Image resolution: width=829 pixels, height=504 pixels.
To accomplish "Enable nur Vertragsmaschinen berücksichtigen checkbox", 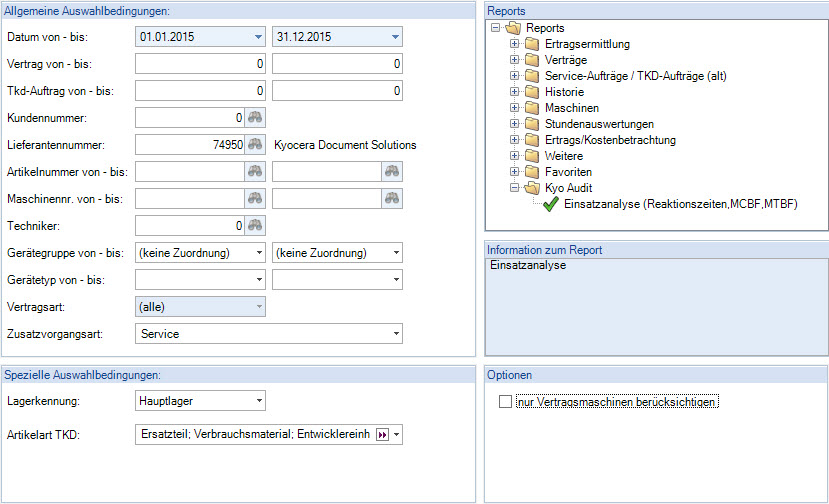I will [x=505, y=403].
